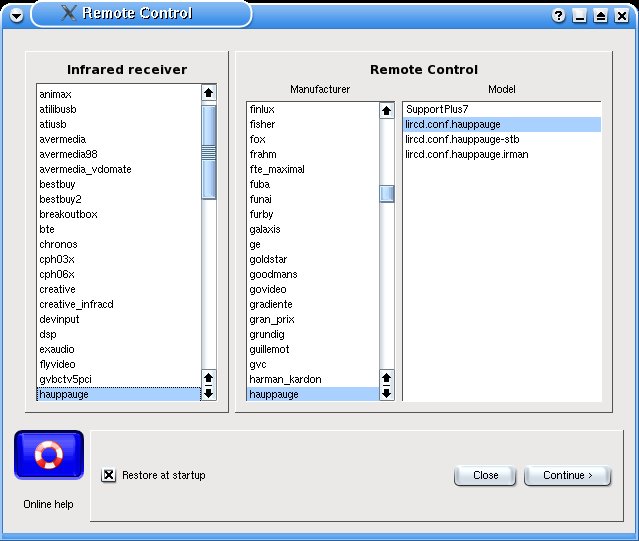Select animax in Infrared receiver list
The width and height of the screenshot is (639, 541).
(119, 94)
